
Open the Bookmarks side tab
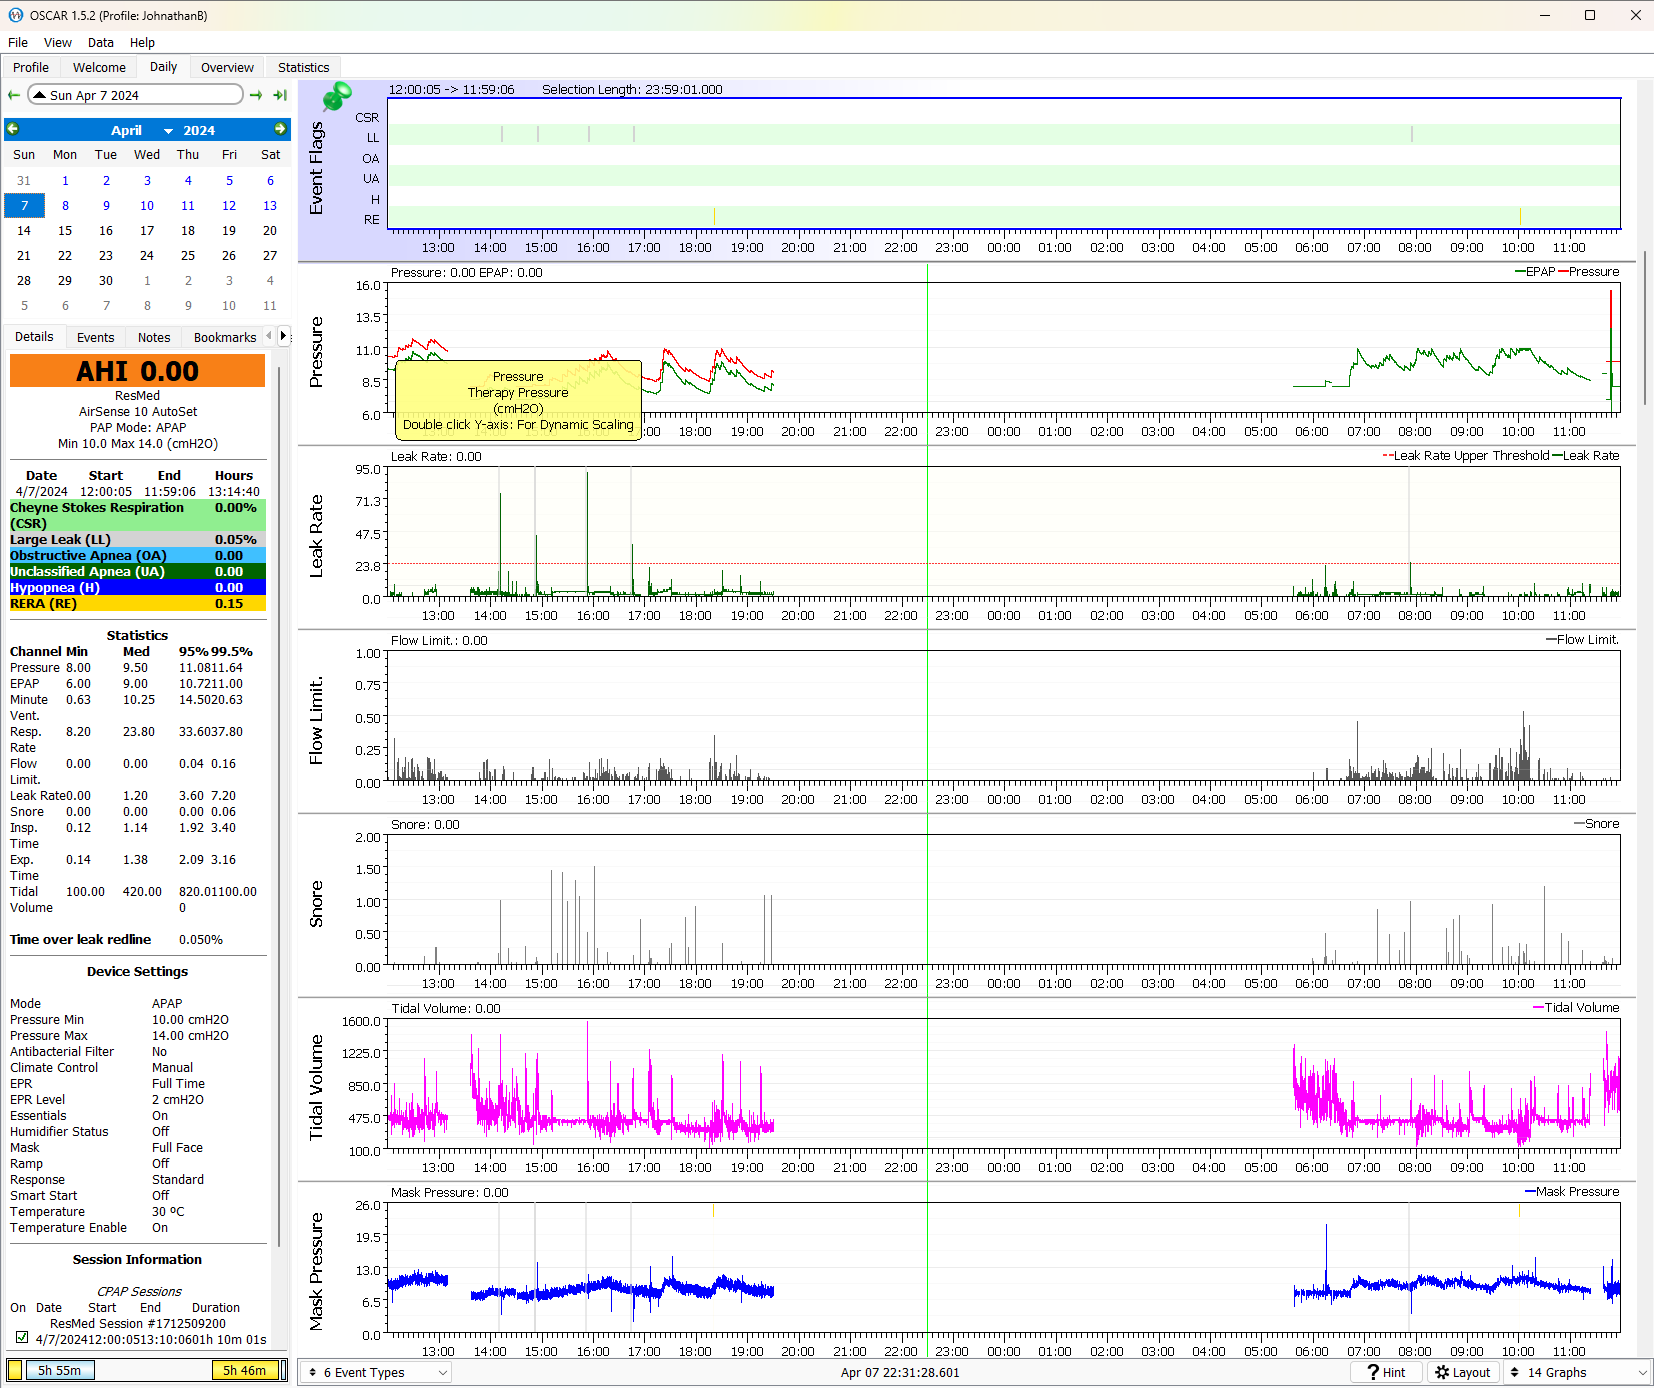225,337
